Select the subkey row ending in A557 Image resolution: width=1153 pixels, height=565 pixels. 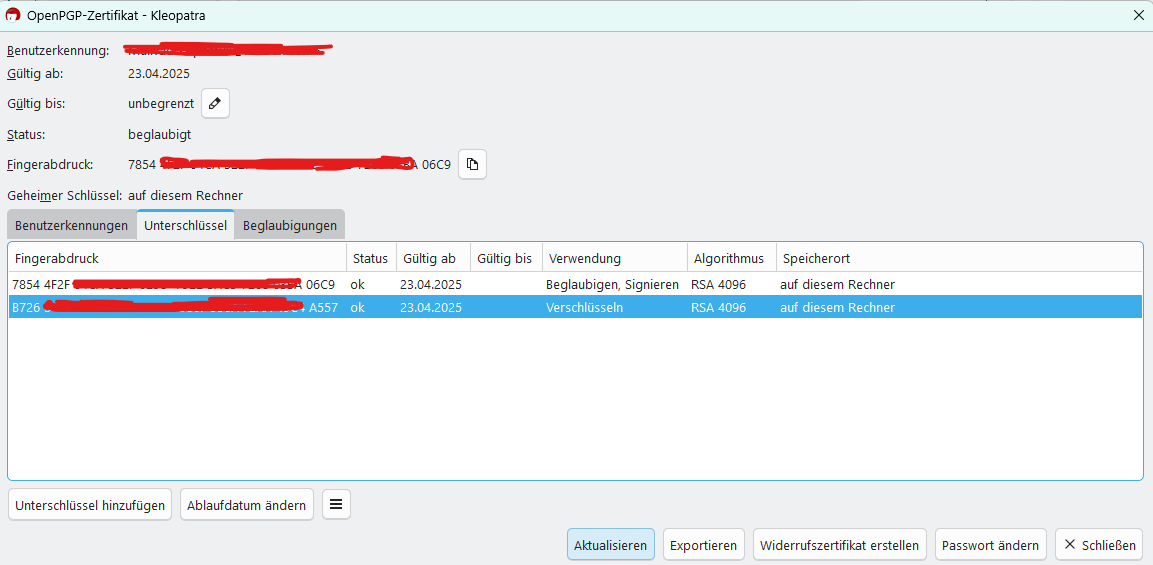575,308
